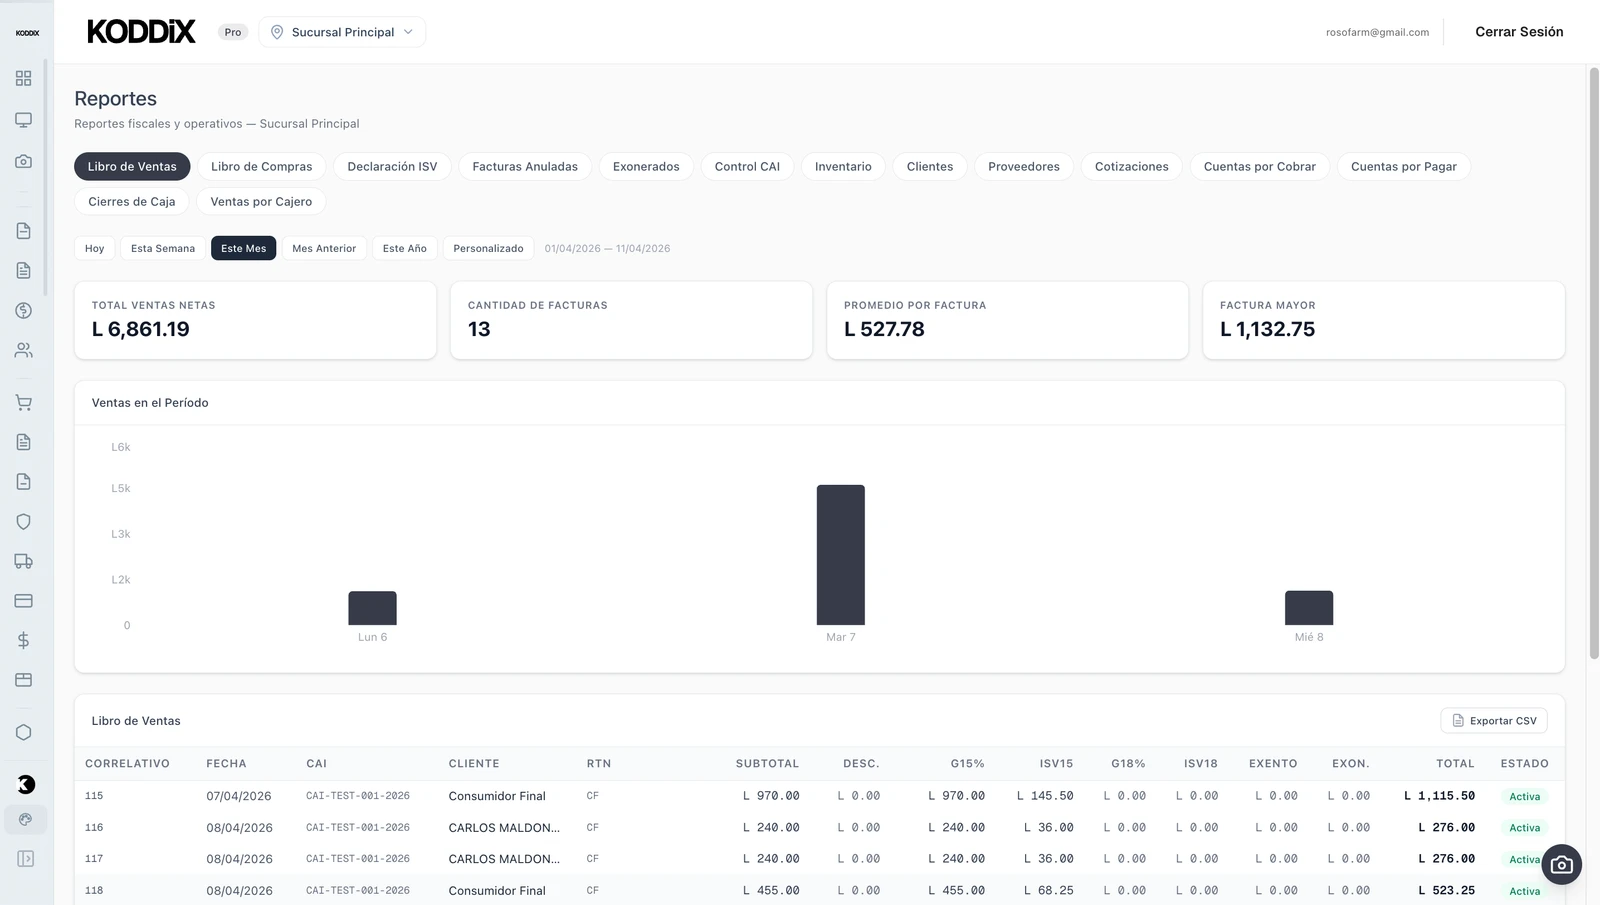Select the Personalizado date range option
The image size is (1600, 905).
click(488, 248)
